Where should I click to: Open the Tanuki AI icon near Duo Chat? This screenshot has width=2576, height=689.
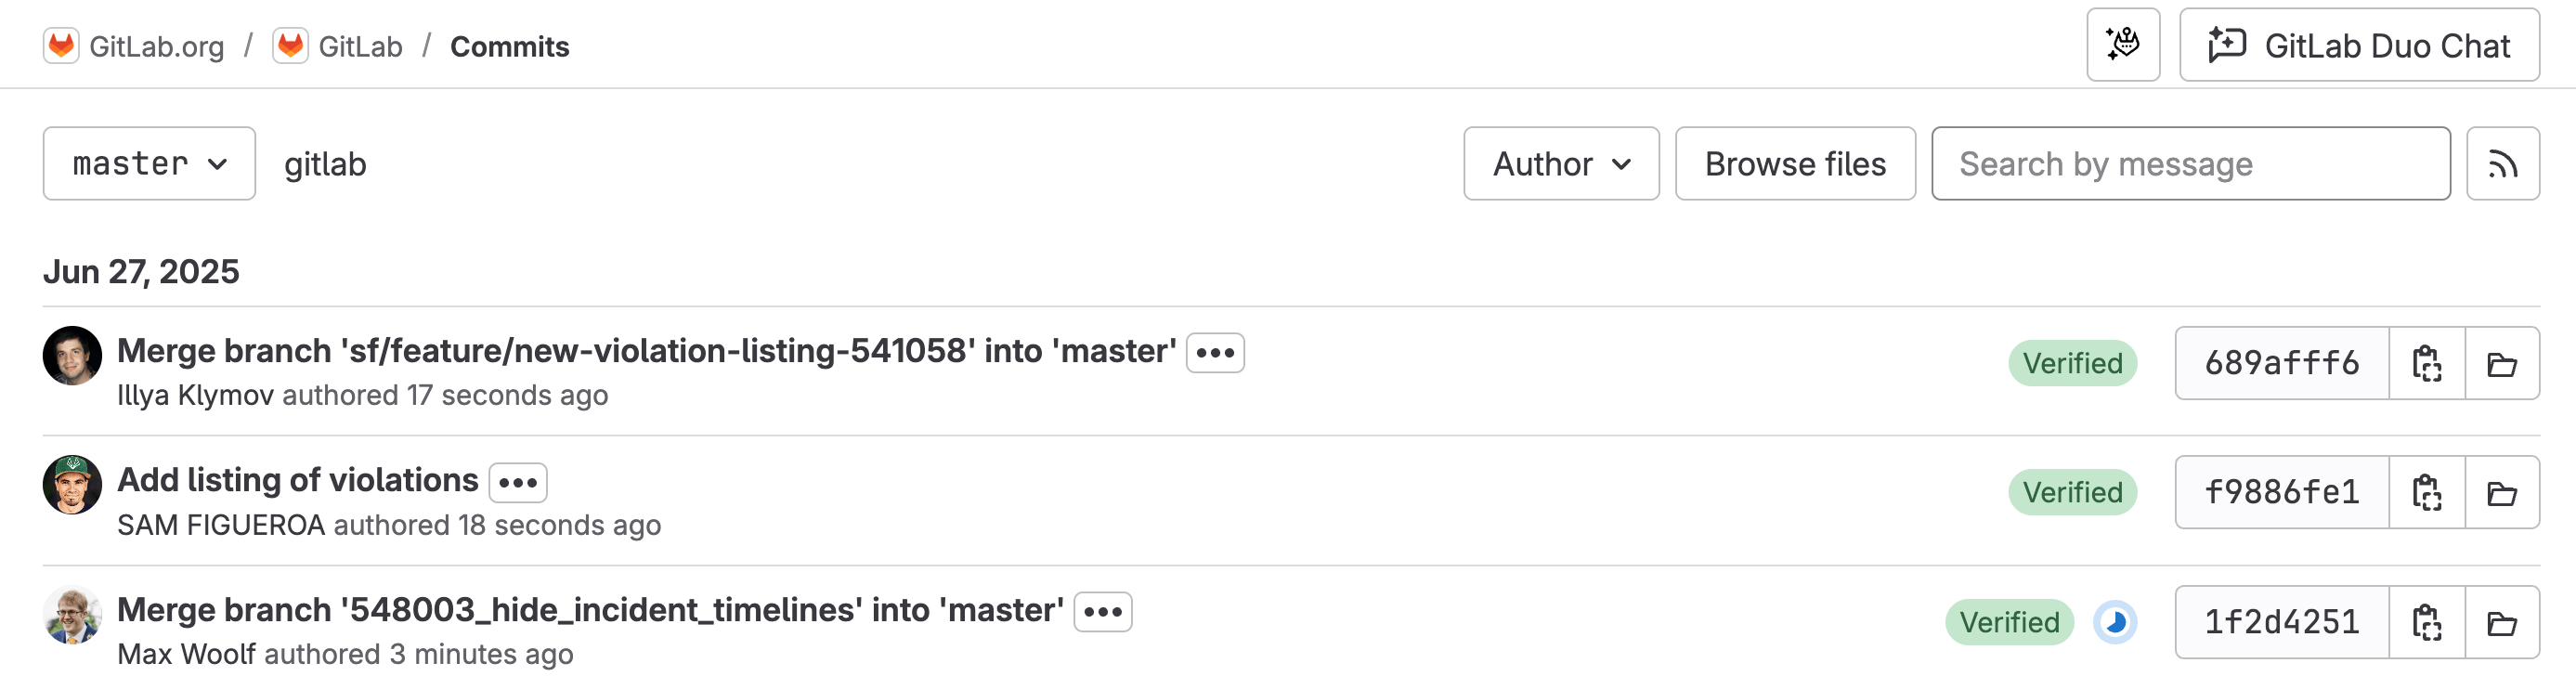(x=2122, y=45)
